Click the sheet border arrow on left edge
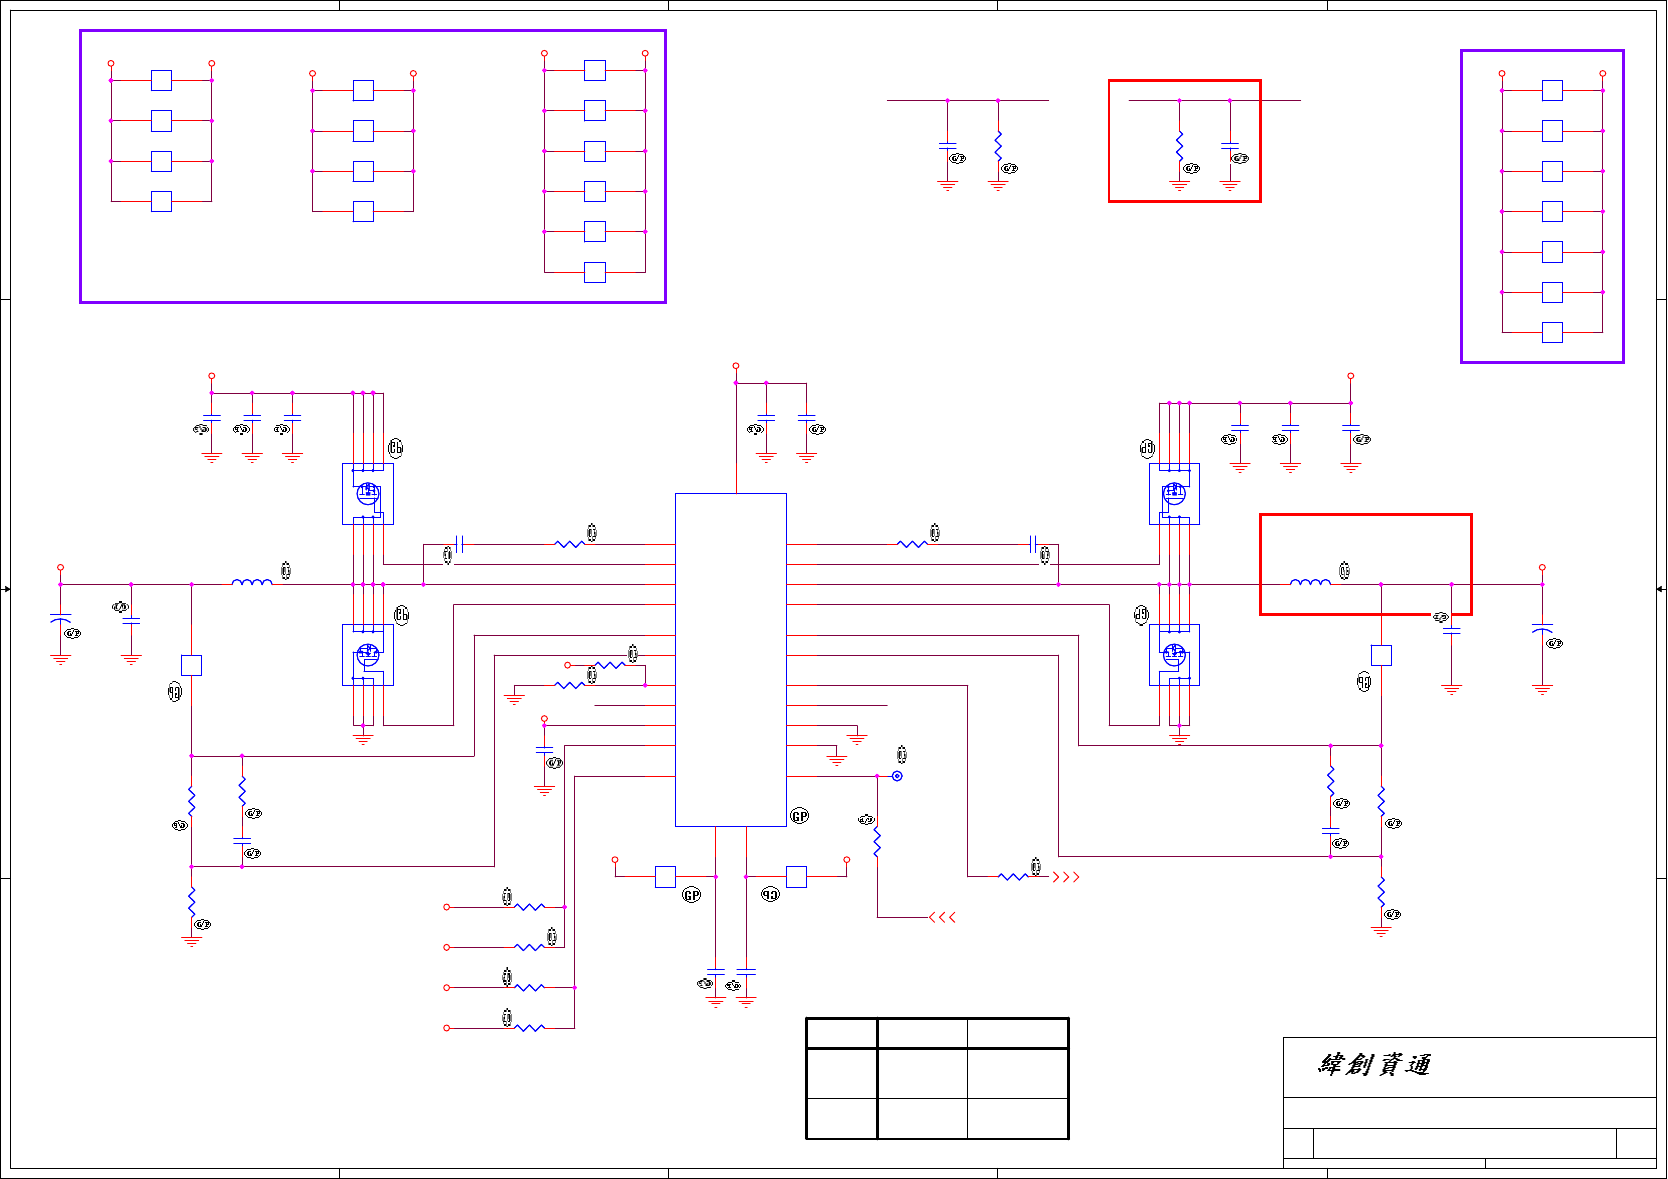Screen dimensions: 1668x1179 point(6,589)
